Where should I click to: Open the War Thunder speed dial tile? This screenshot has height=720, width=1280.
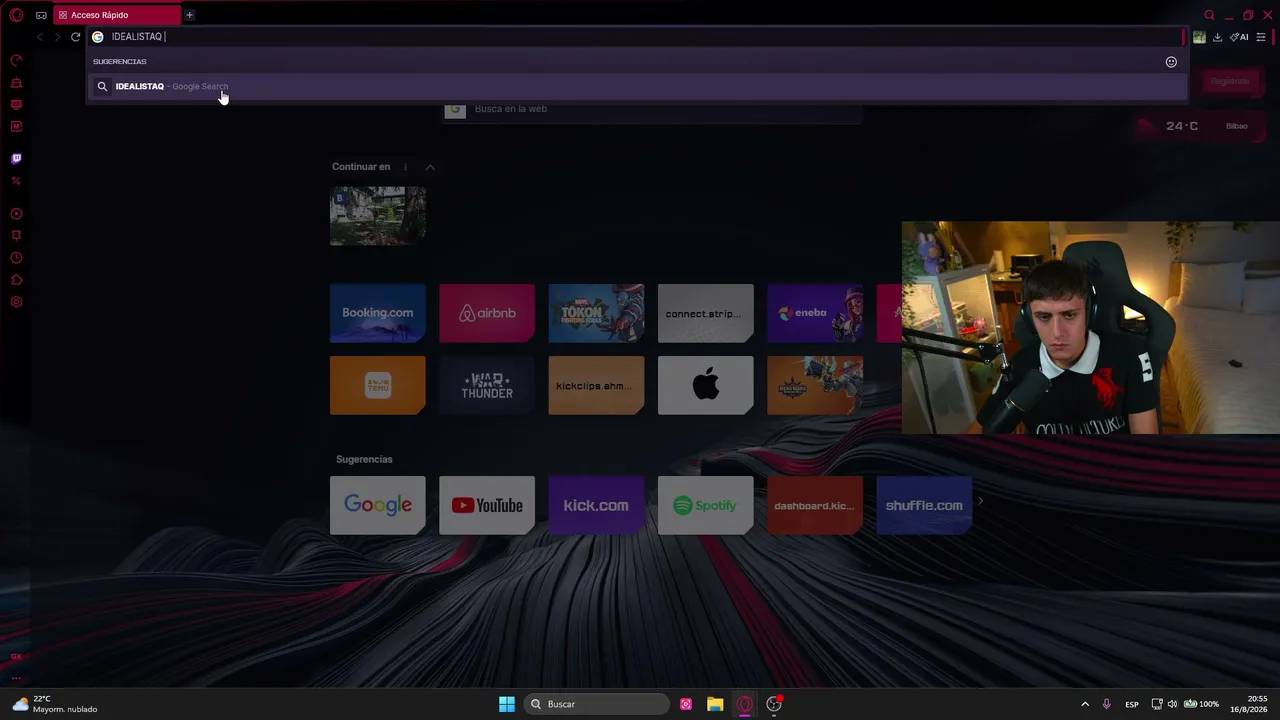coord(487,385)
